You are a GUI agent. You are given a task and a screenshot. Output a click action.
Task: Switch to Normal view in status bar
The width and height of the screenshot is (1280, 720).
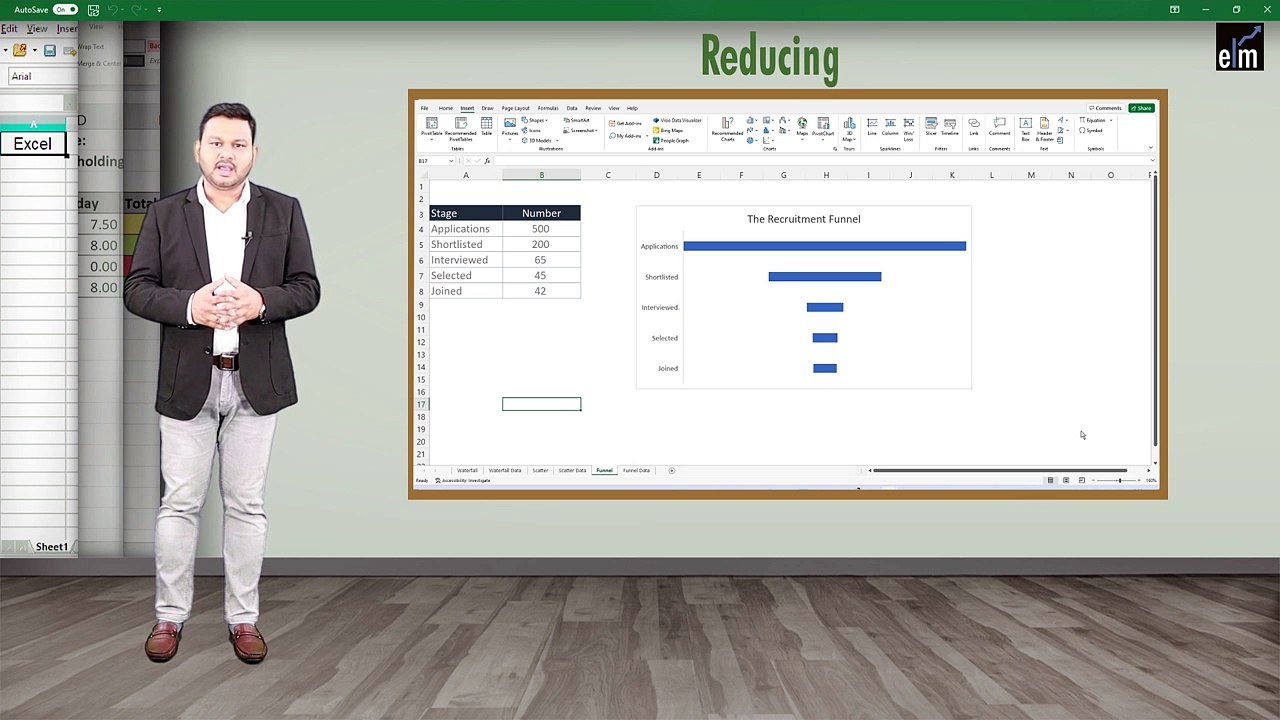(x=1050, y=480)
